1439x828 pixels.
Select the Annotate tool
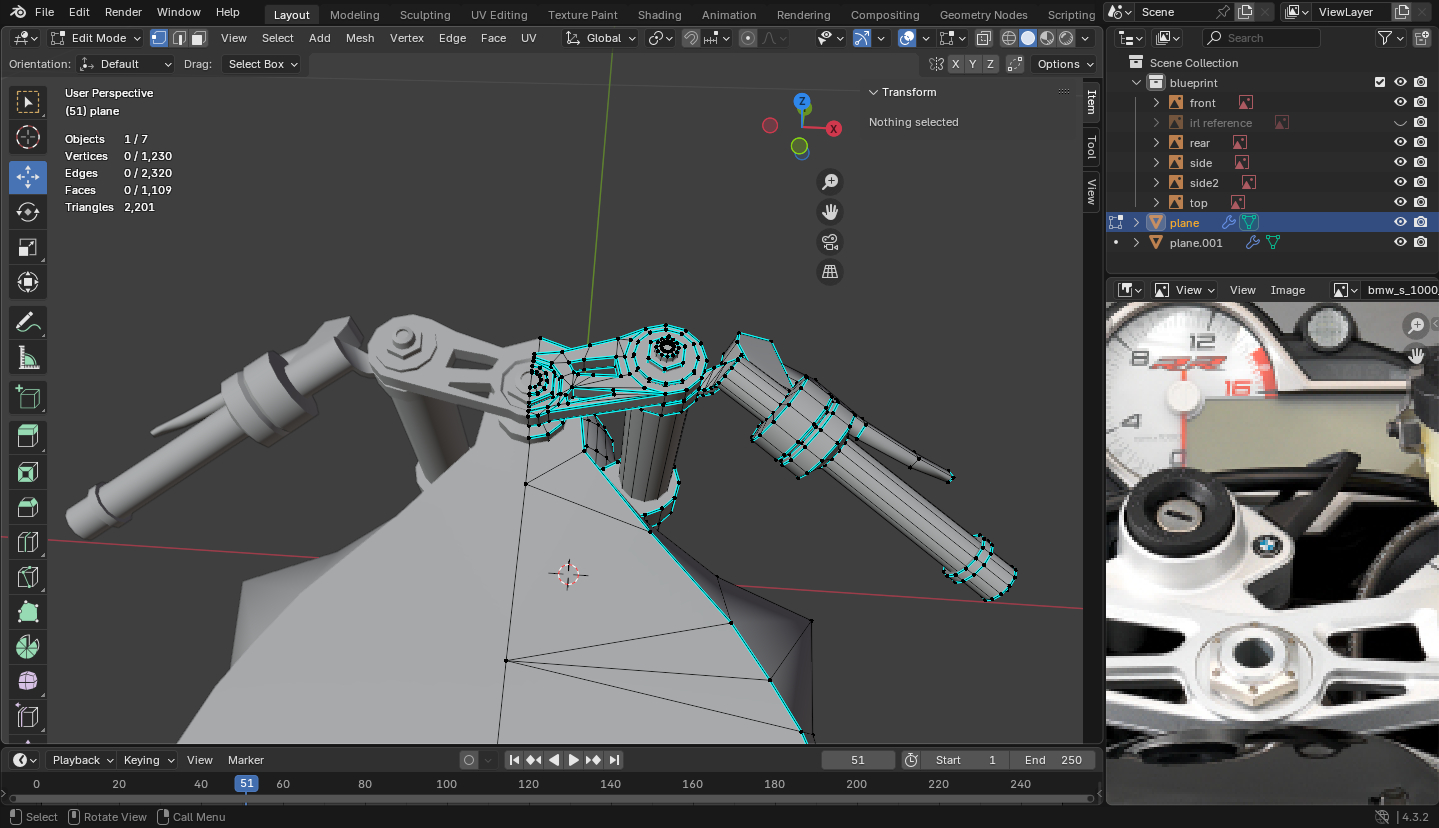tap(28, 323)
